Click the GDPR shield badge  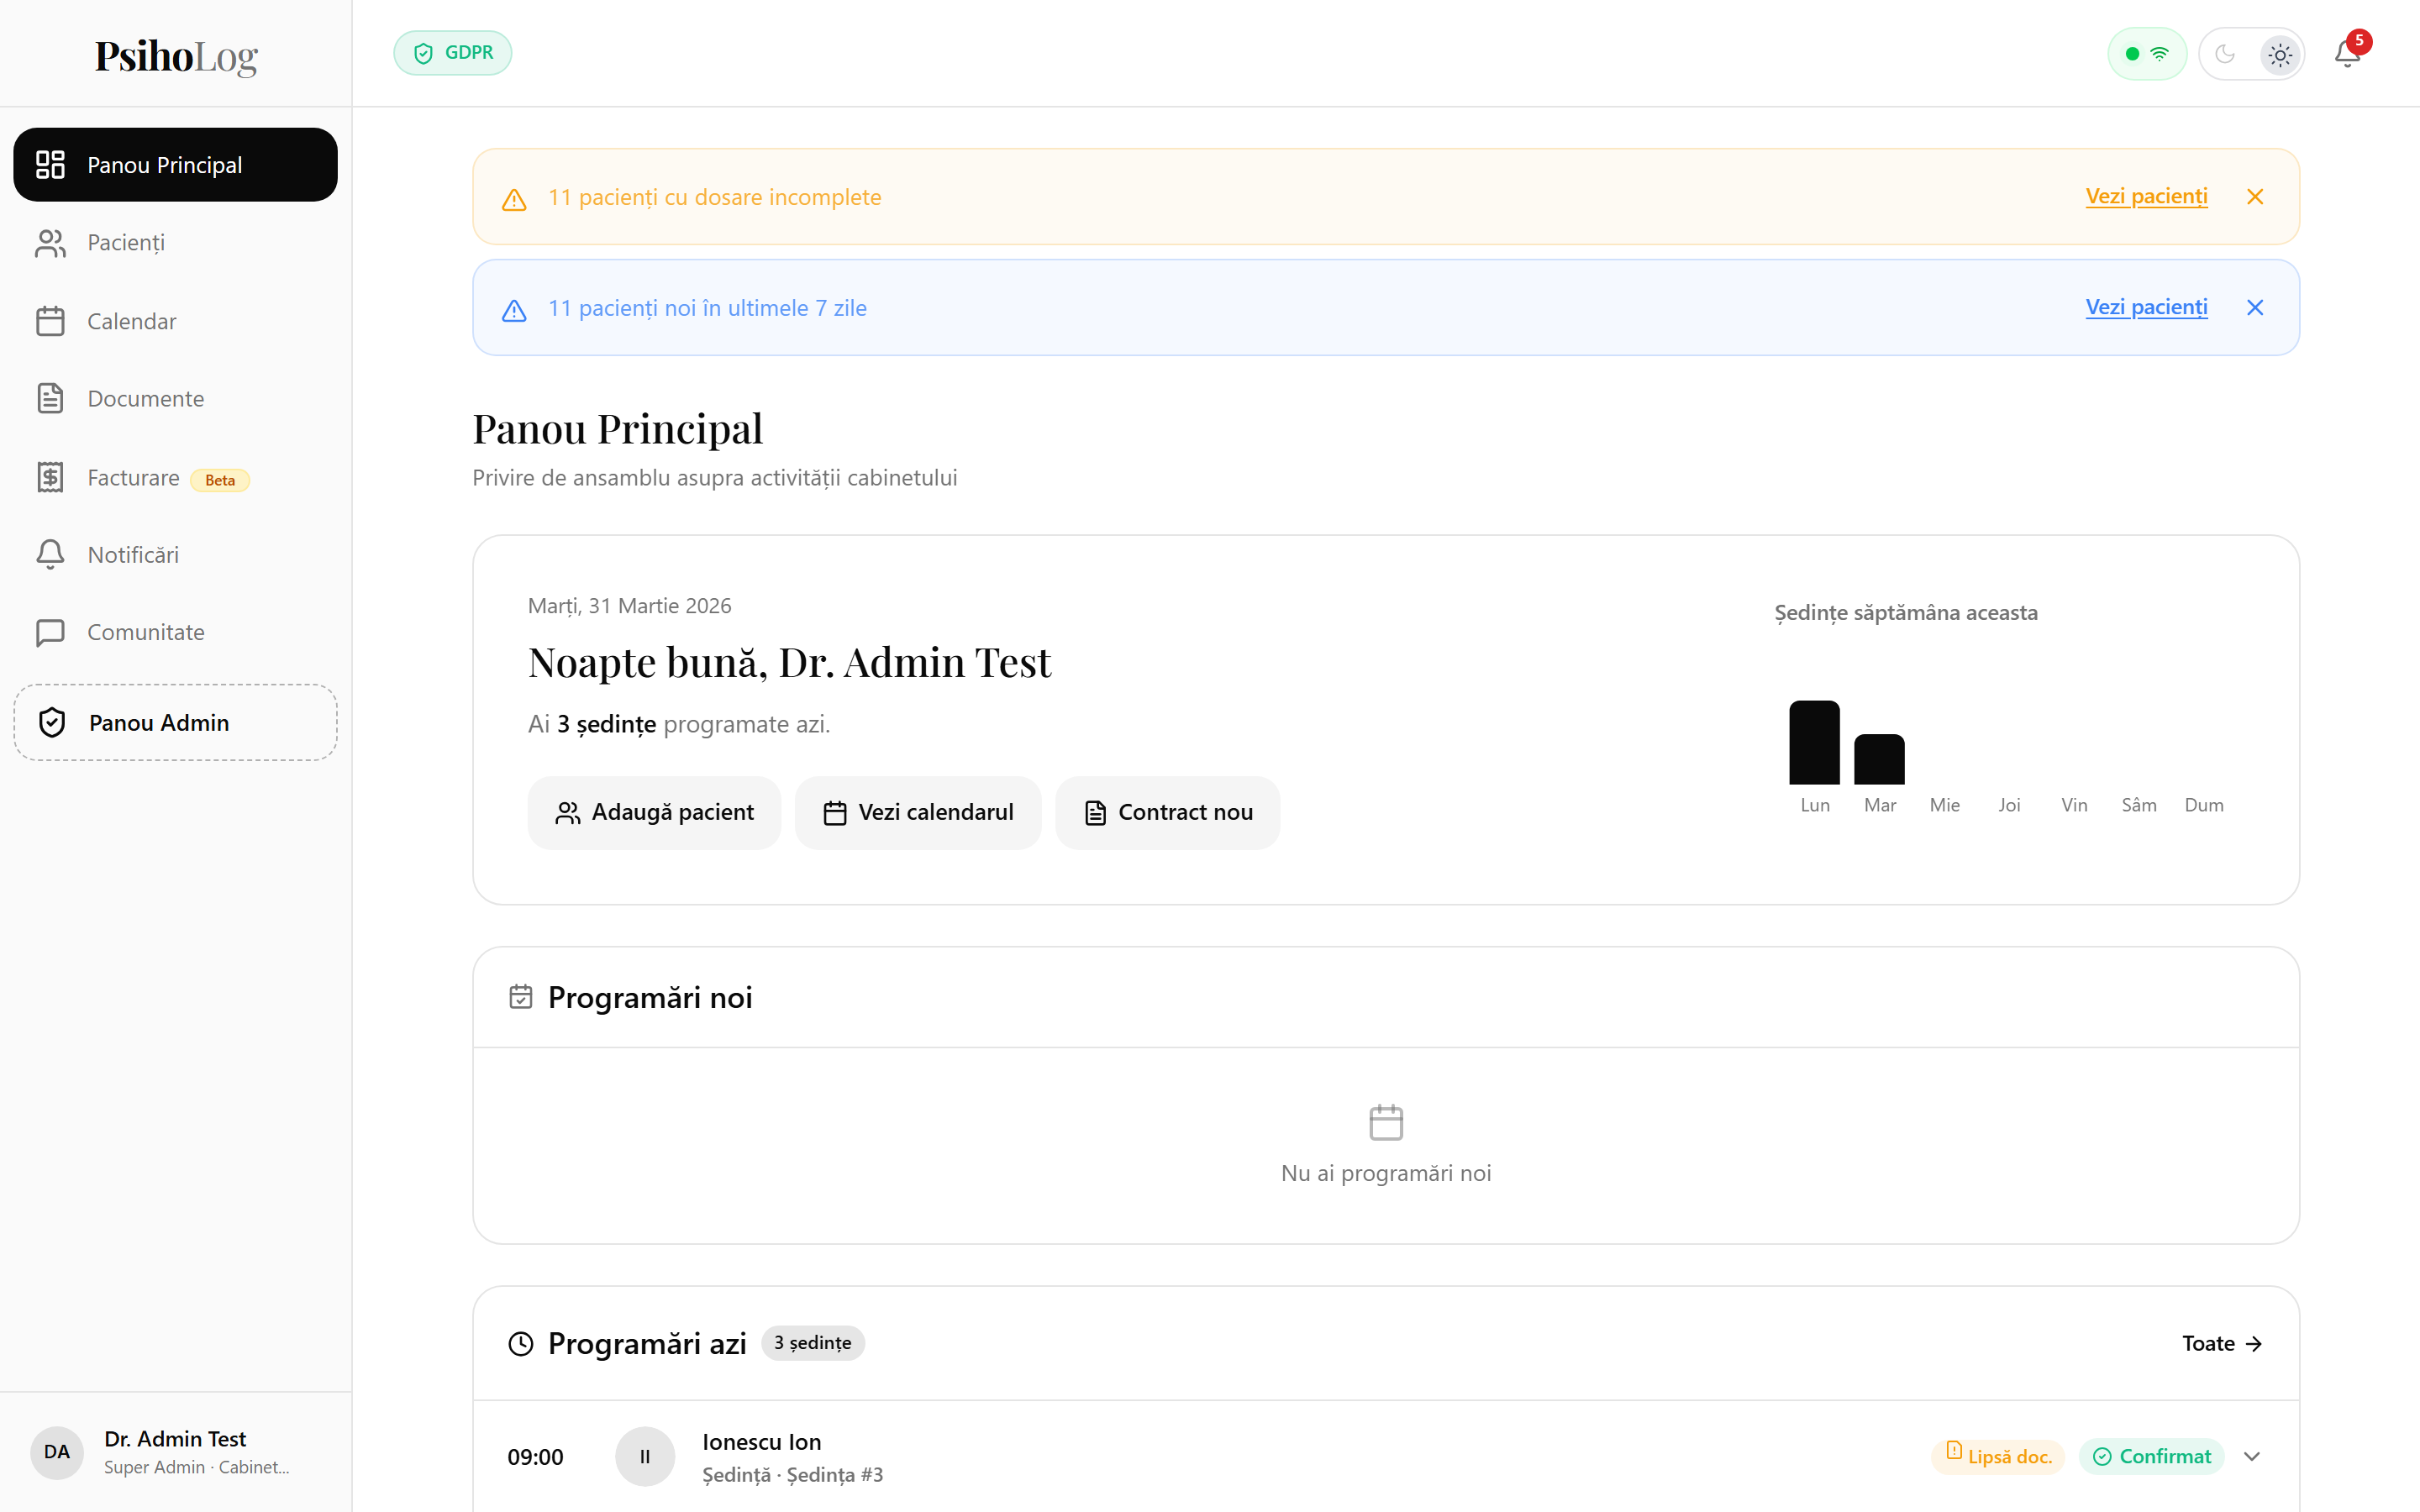[x=452, y=52]
